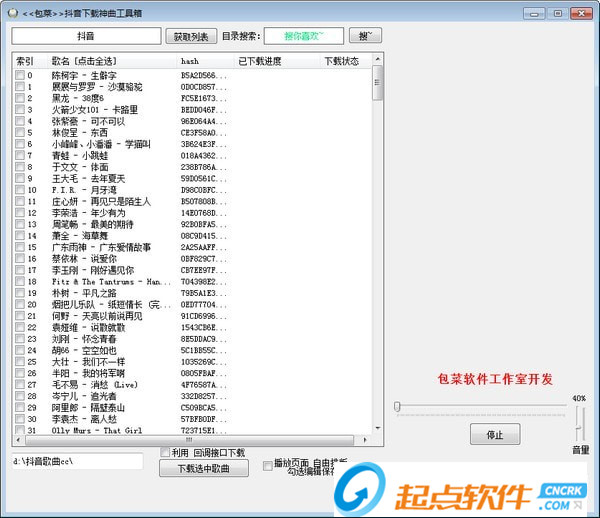This screenshot has width=600, height=518.
Task: Check the box for 展展与罗罗 - 沙漠骆驼
Action: (20, 86)
